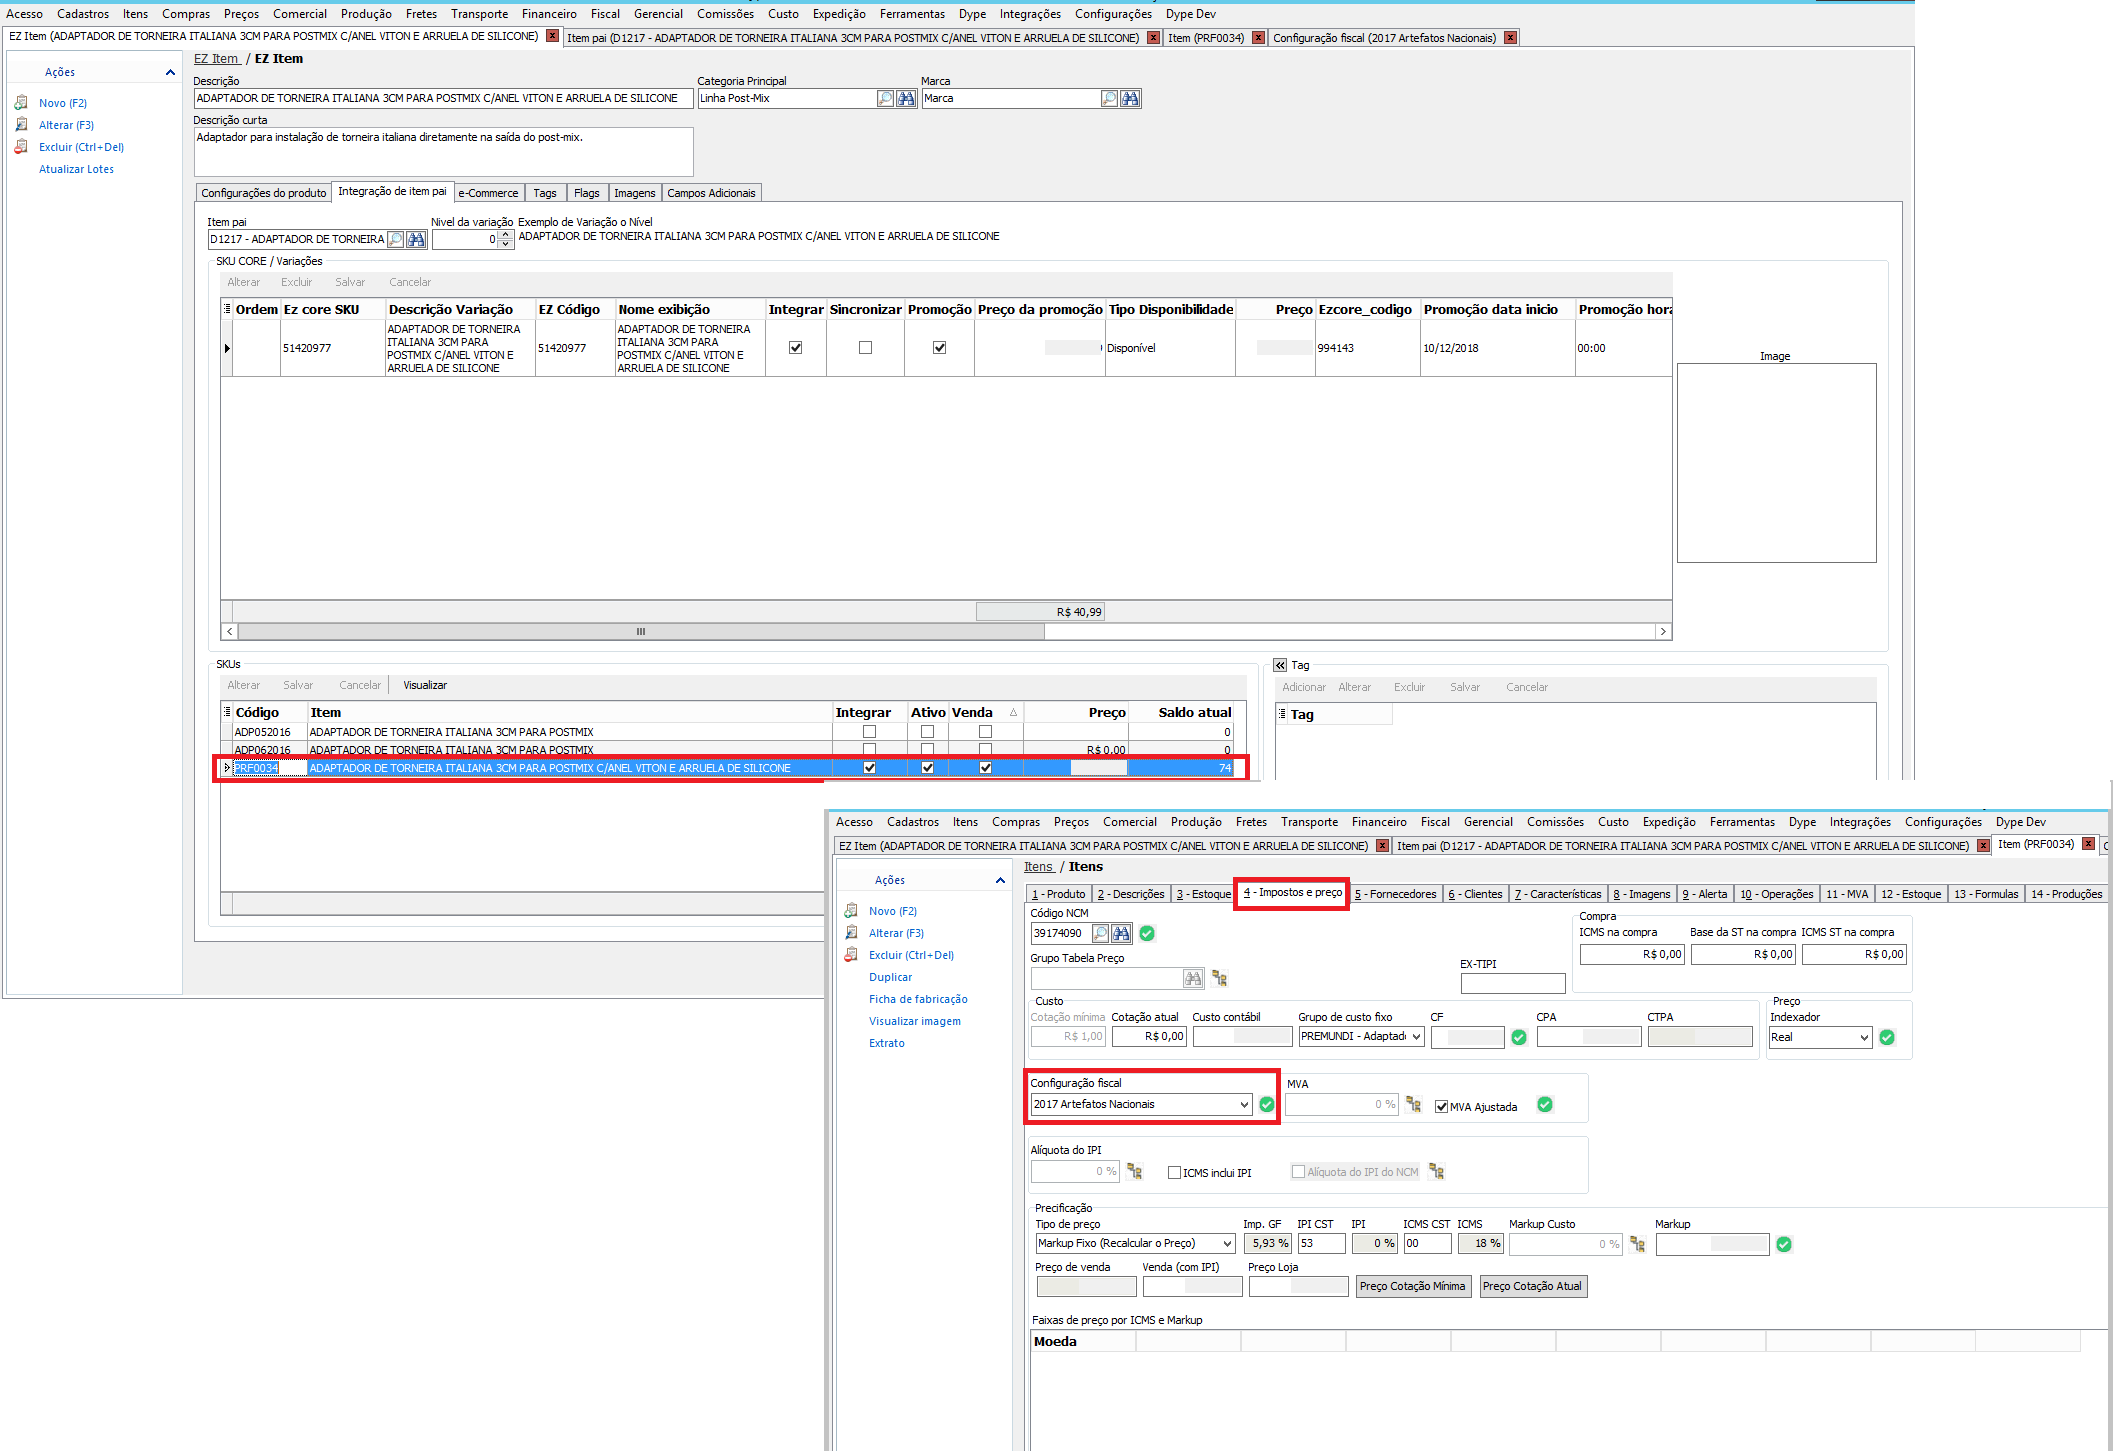Click into the Descrição curta text box
The height and width of the screenshot is (1451, 2113).
tap(443, 152)
